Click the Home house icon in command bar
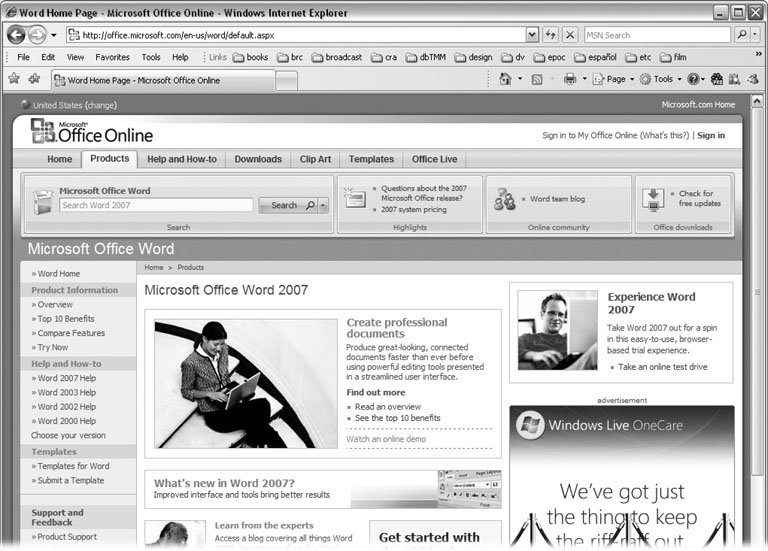This screenshot has width=768, height=551. click(x=505, y=79)
